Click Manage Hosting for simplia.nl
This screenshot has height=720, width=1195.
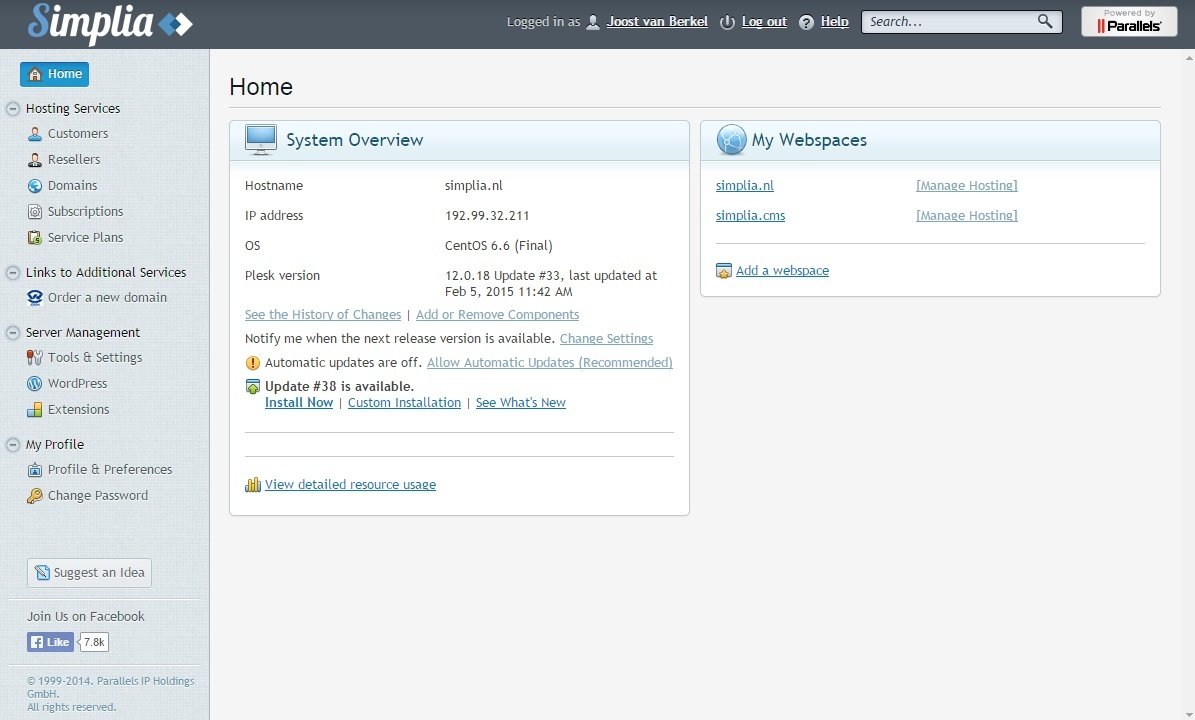tap(967, 185)
